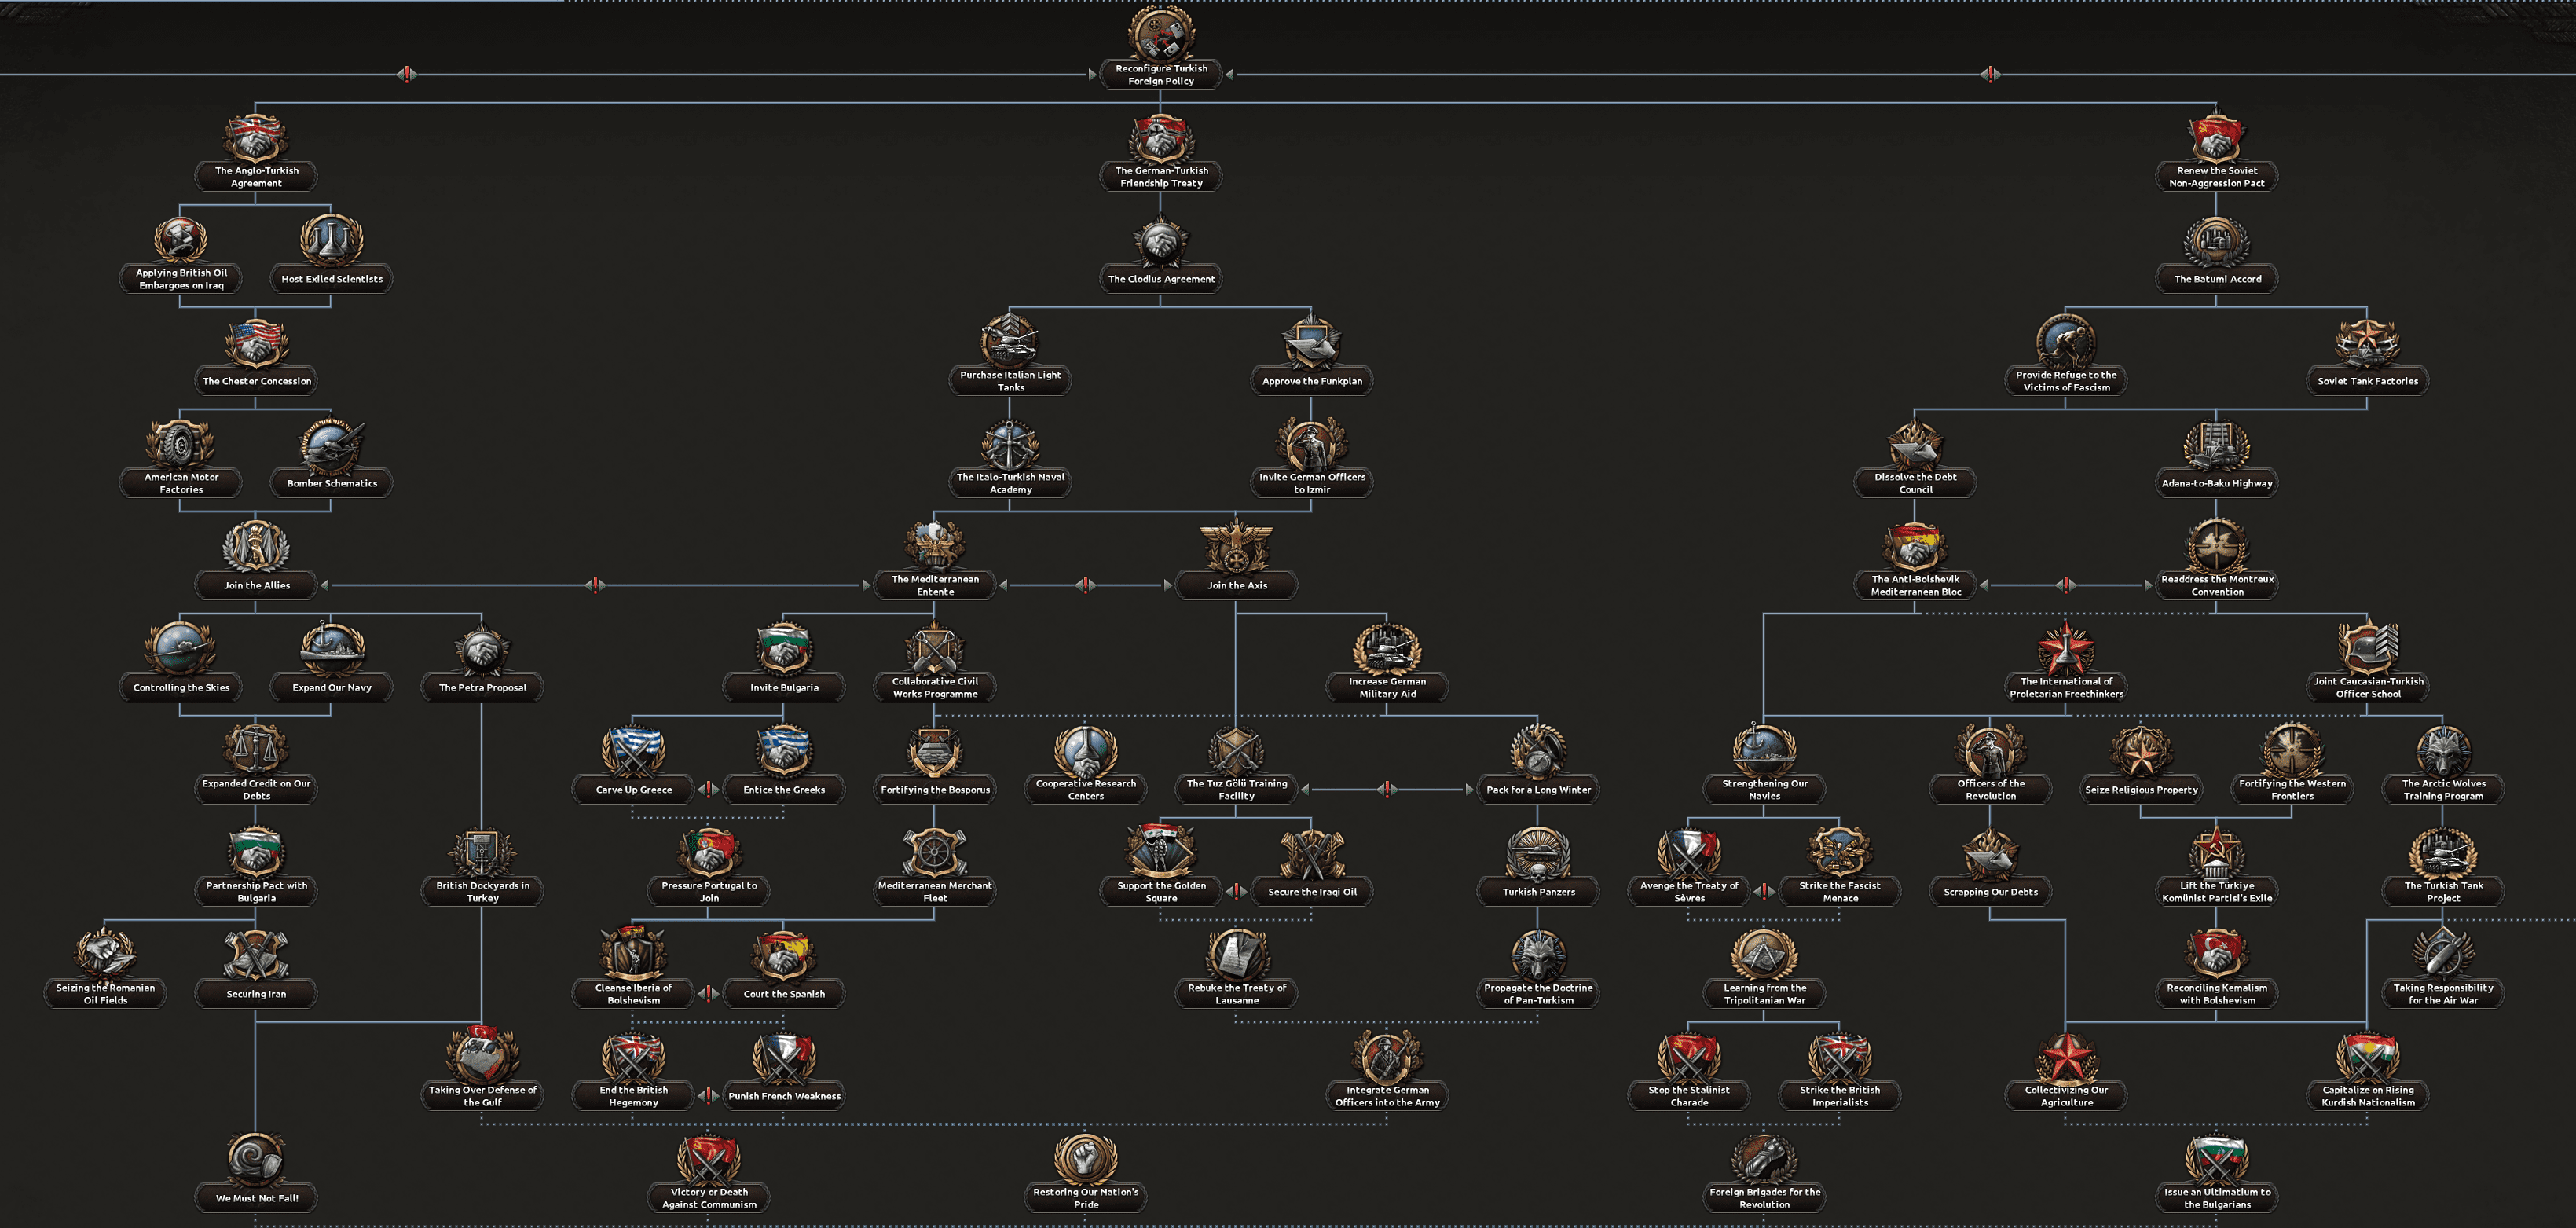
Task: Click exclusivity marker between Mediterranean Entente and Join the Axis
Action: pos(1085,585)
